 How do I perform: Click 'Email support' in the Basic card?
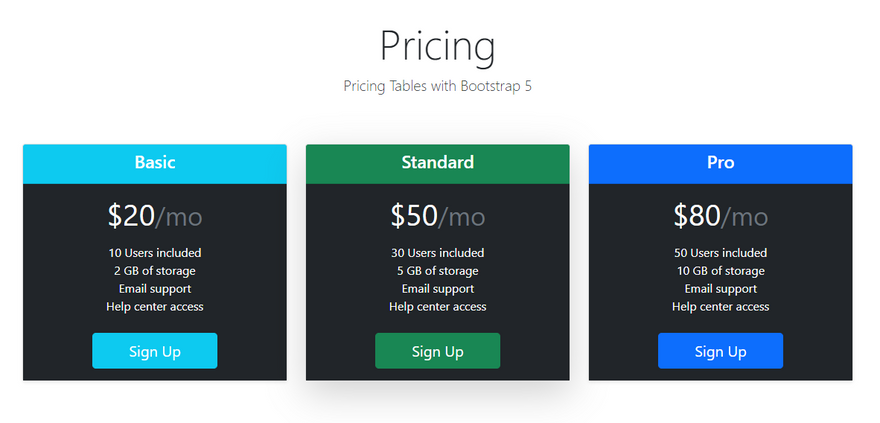155,289
